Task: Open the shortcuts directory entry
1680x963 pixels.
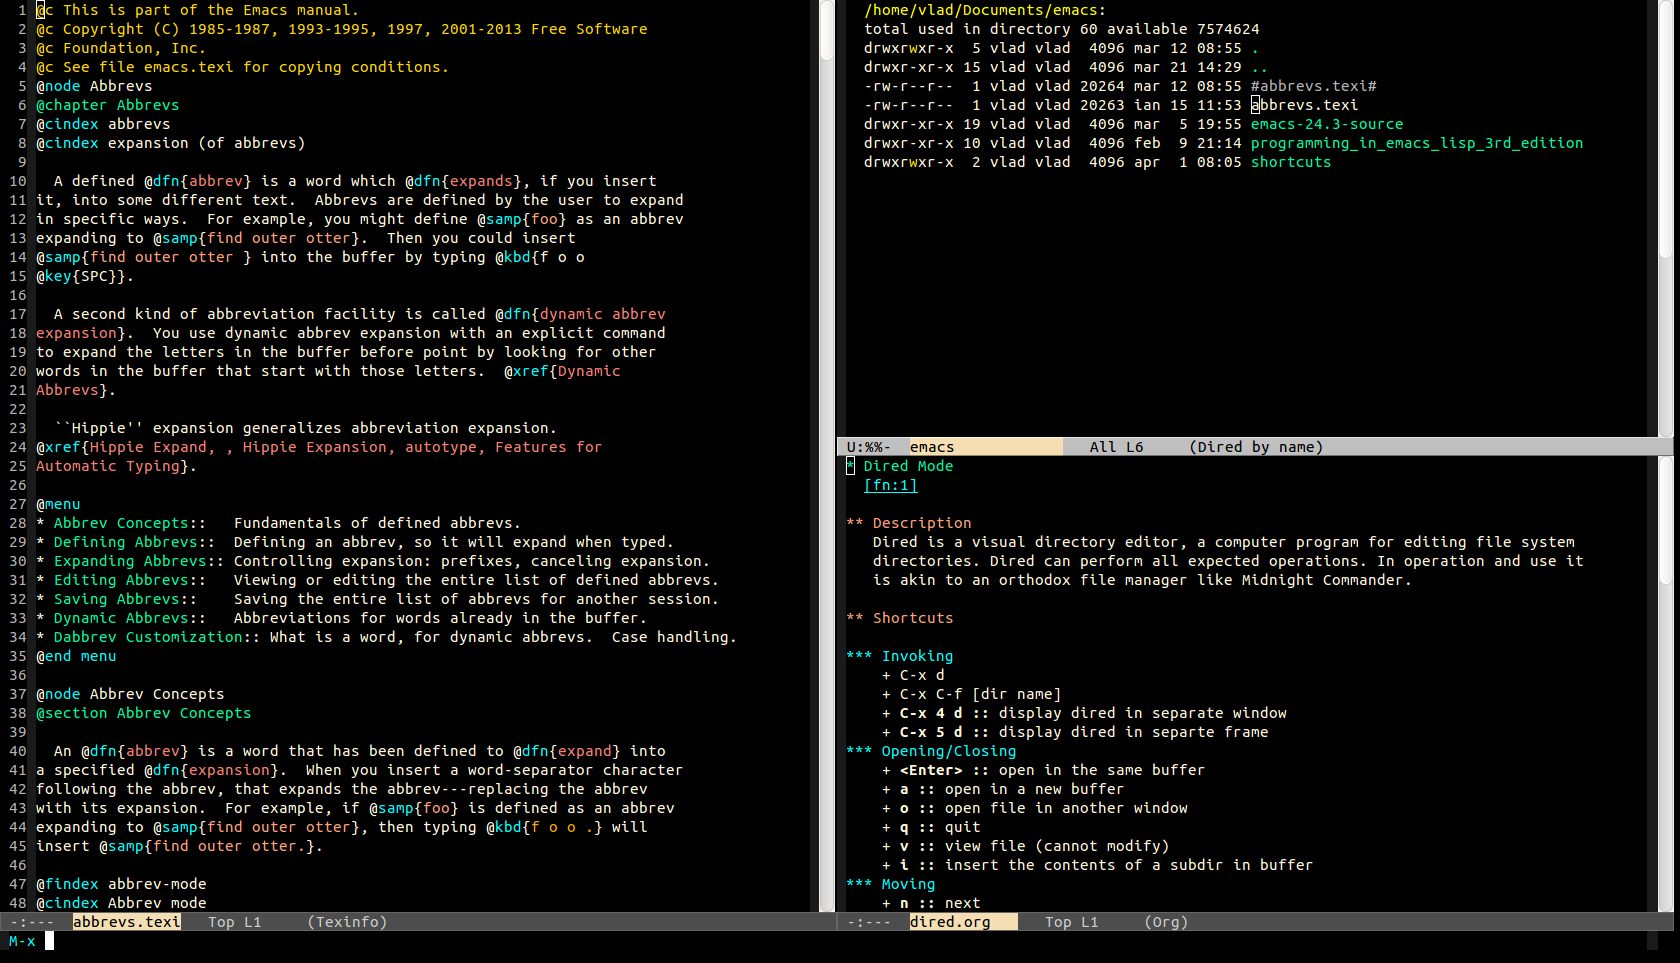Action: [1290, 162]
